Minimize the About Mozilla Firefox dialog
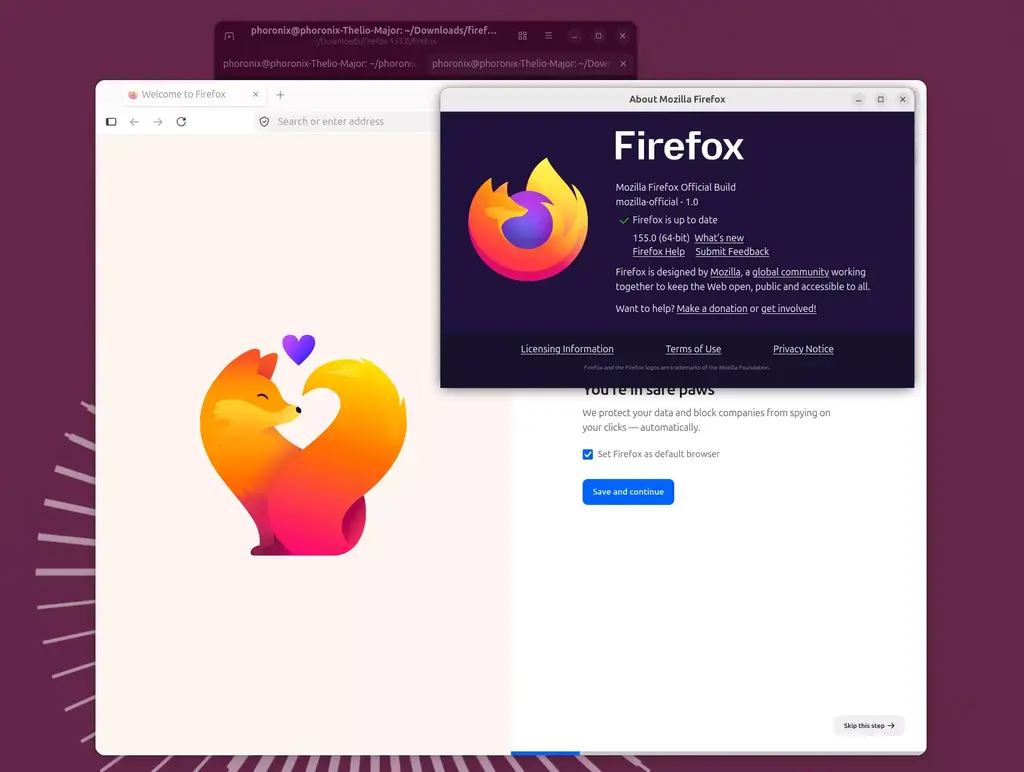 859,99
